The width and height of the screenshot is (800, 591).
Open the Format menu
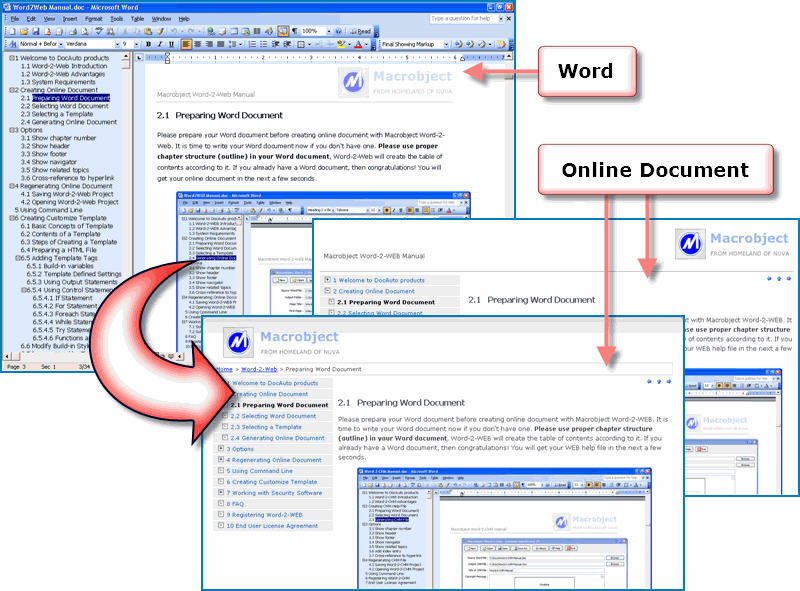pos(94,18)
